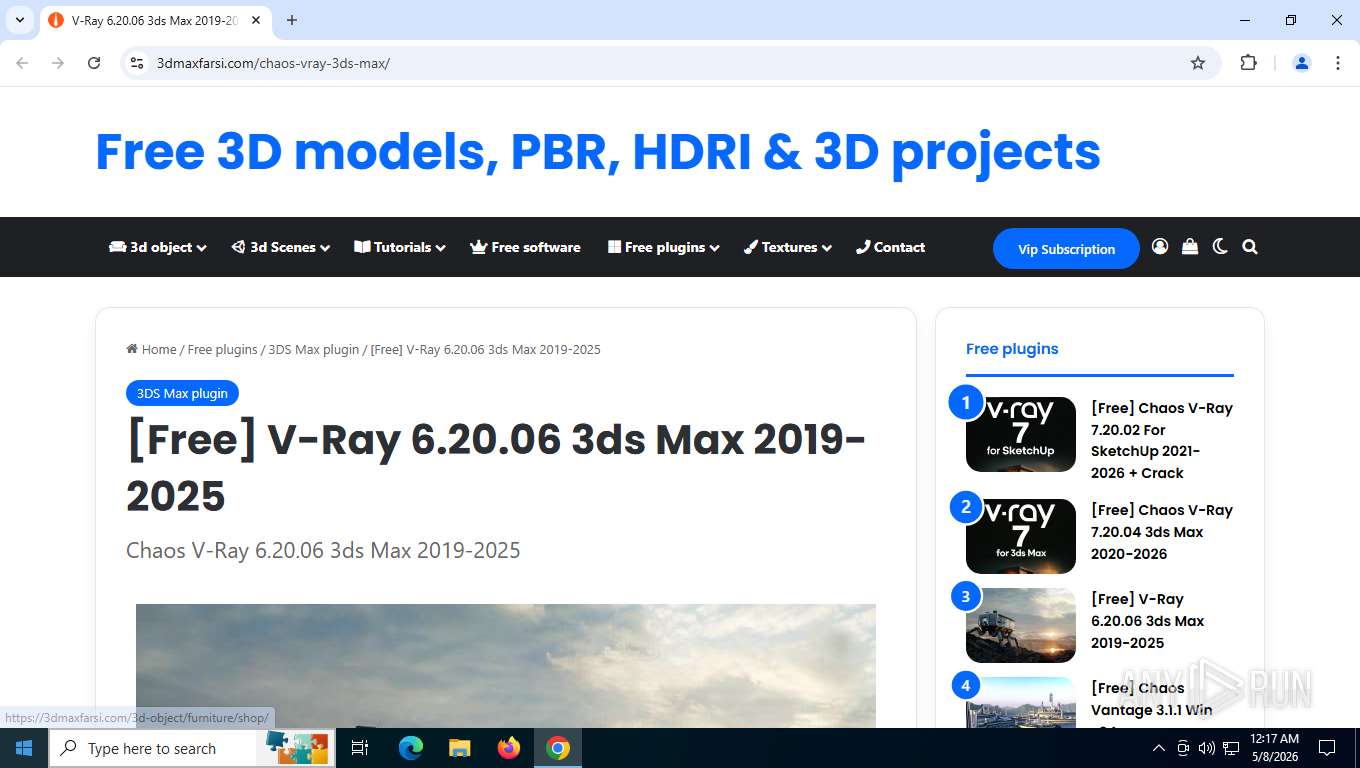Open the notification center icon
1360x768 pixels.
1327,748
